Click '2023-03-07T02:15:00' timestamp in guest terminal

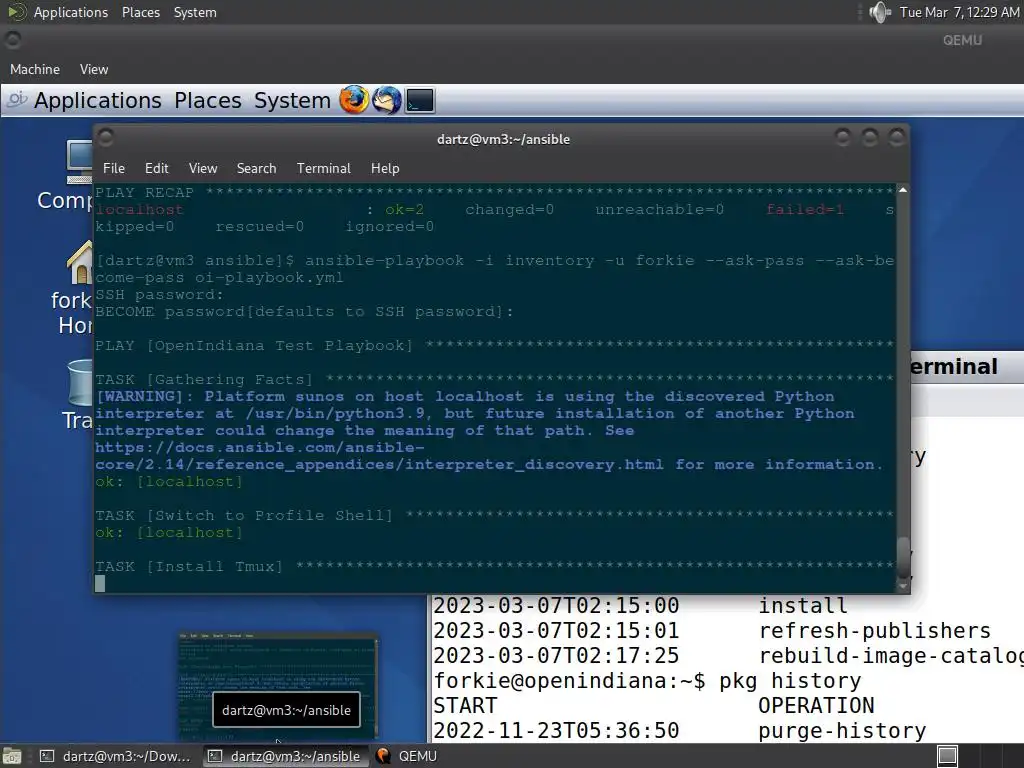[x=556, y=606]
